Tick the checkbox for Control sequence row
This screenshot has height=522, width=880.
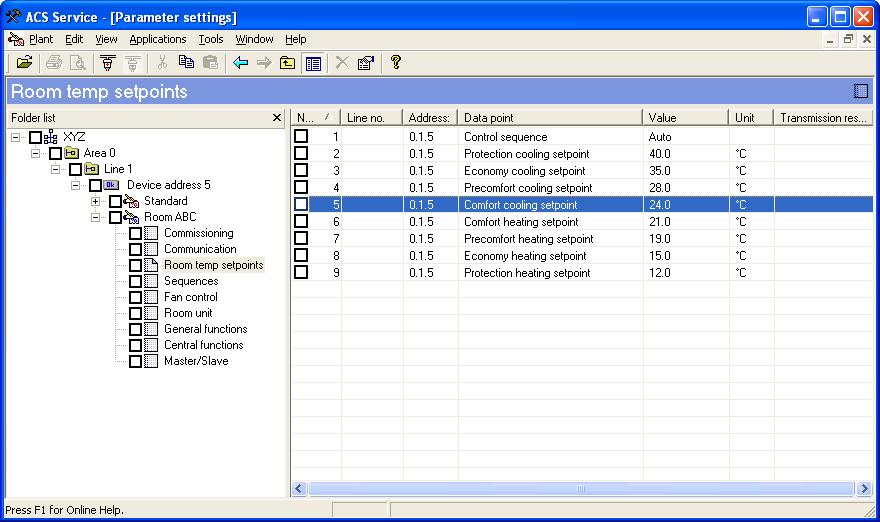(x=301, y=136)
